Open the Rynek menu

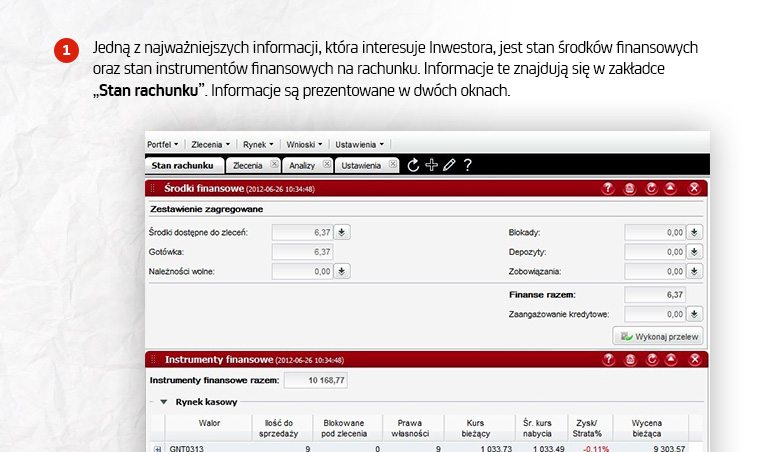point(258,144)
